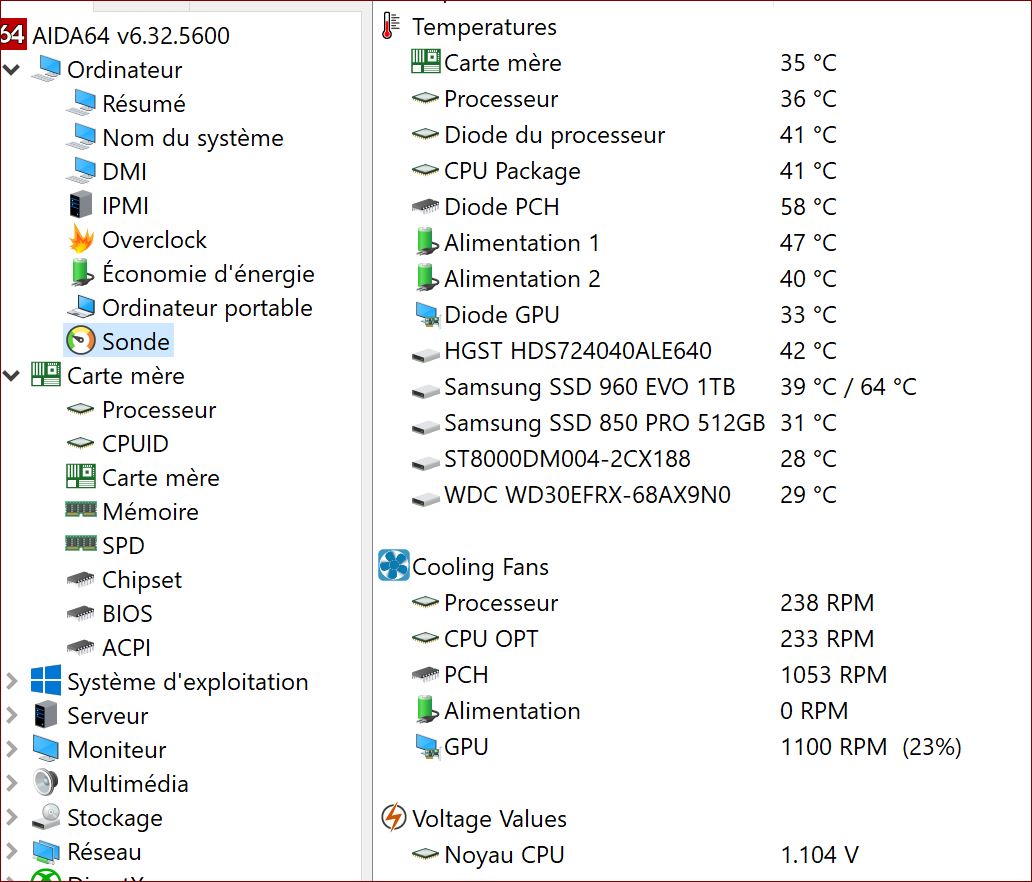This screenshot has width=1032, height=882.
Task: Click the Diode PCH chip icon
Action: click(425, 207)
